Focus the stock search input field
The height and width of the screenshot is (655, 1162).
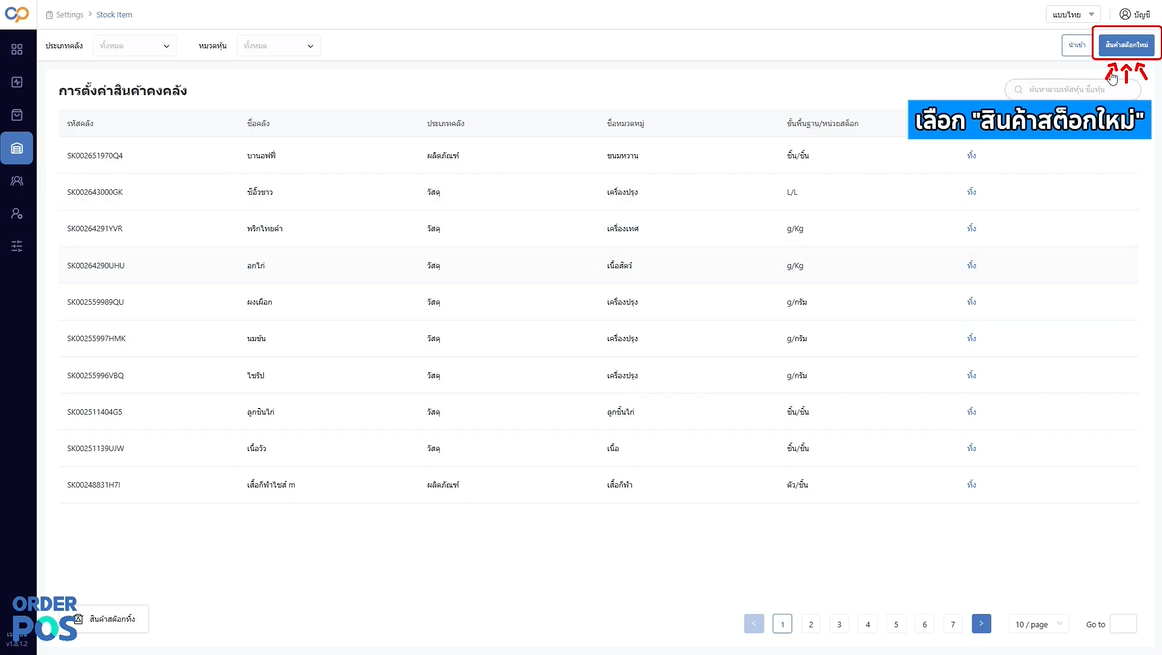pos(1073,90)
